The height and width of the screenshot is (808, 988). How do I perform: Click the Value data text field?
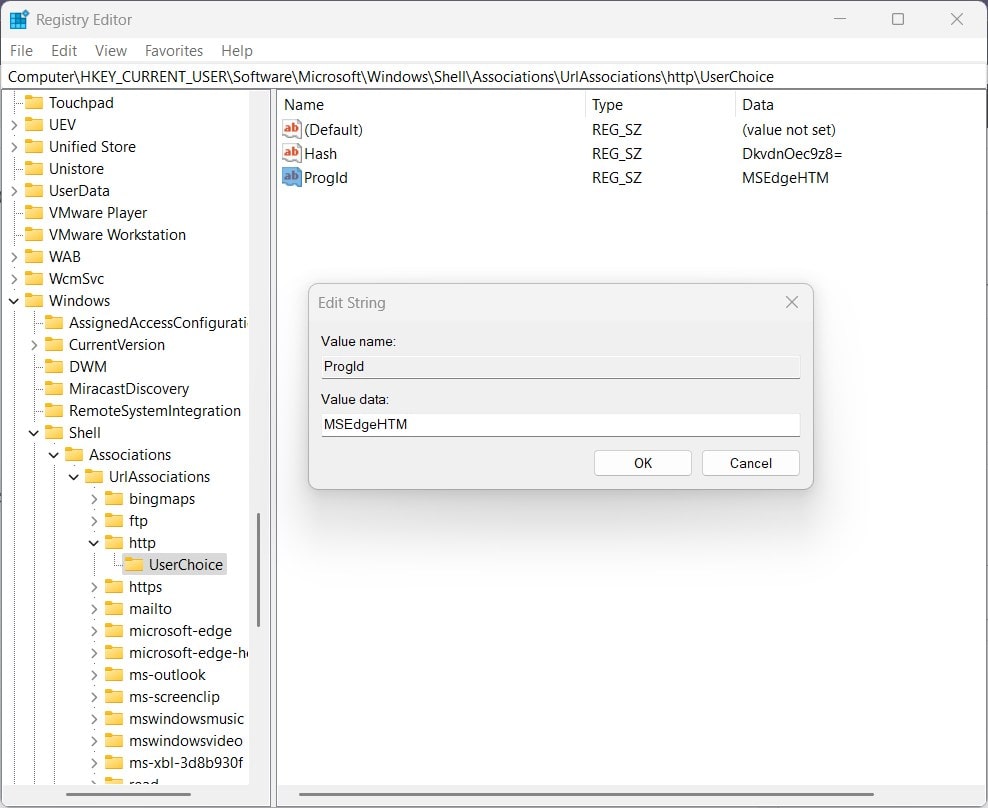(x=559, y=424)
